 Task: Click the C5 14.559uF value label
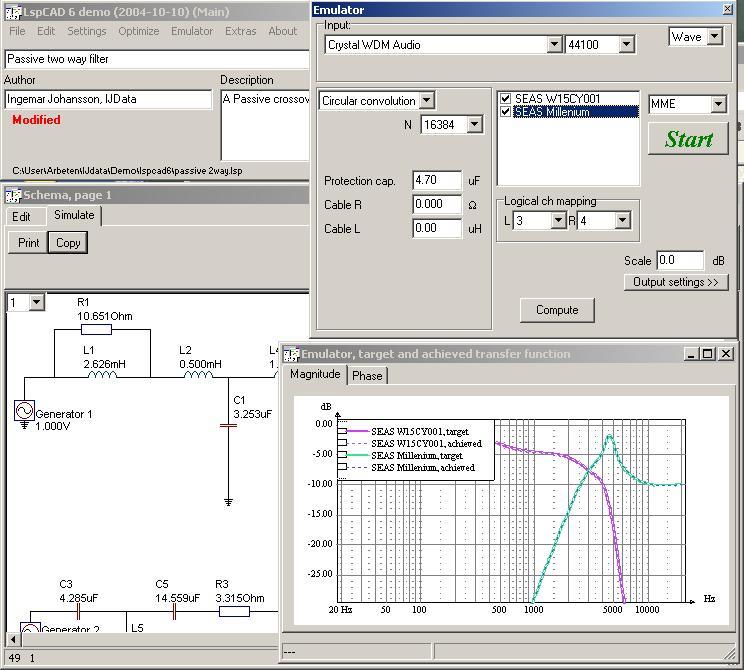[x=177, y=598]
